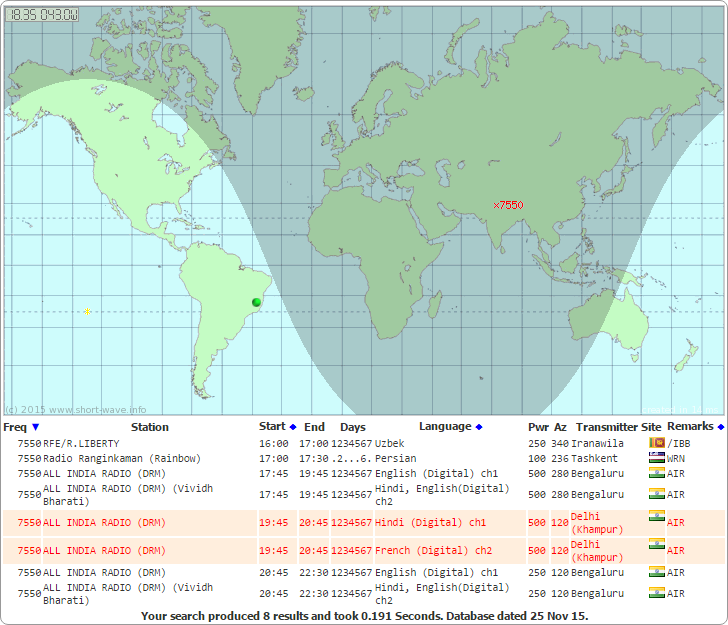The height and width of the screenshot is (625, 728).
Task: Click the Sri Lanka flag in Iranawila row
Action: click(656, 443)
